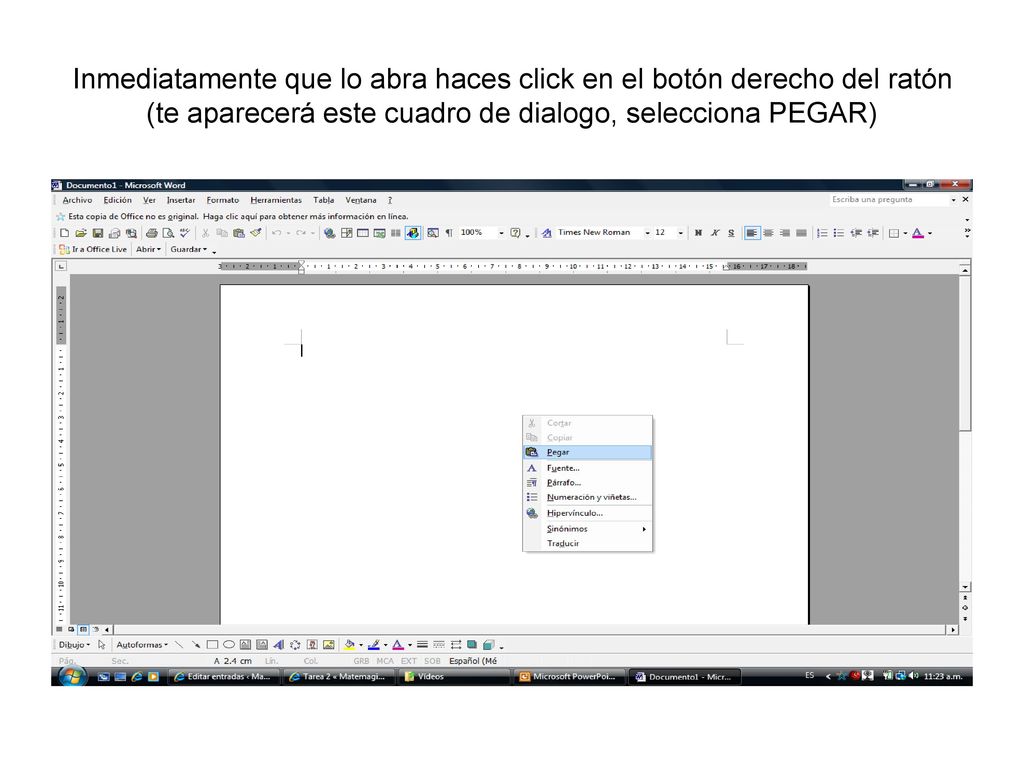
Task: Open the Formato menu
Action: coord(223,200)
